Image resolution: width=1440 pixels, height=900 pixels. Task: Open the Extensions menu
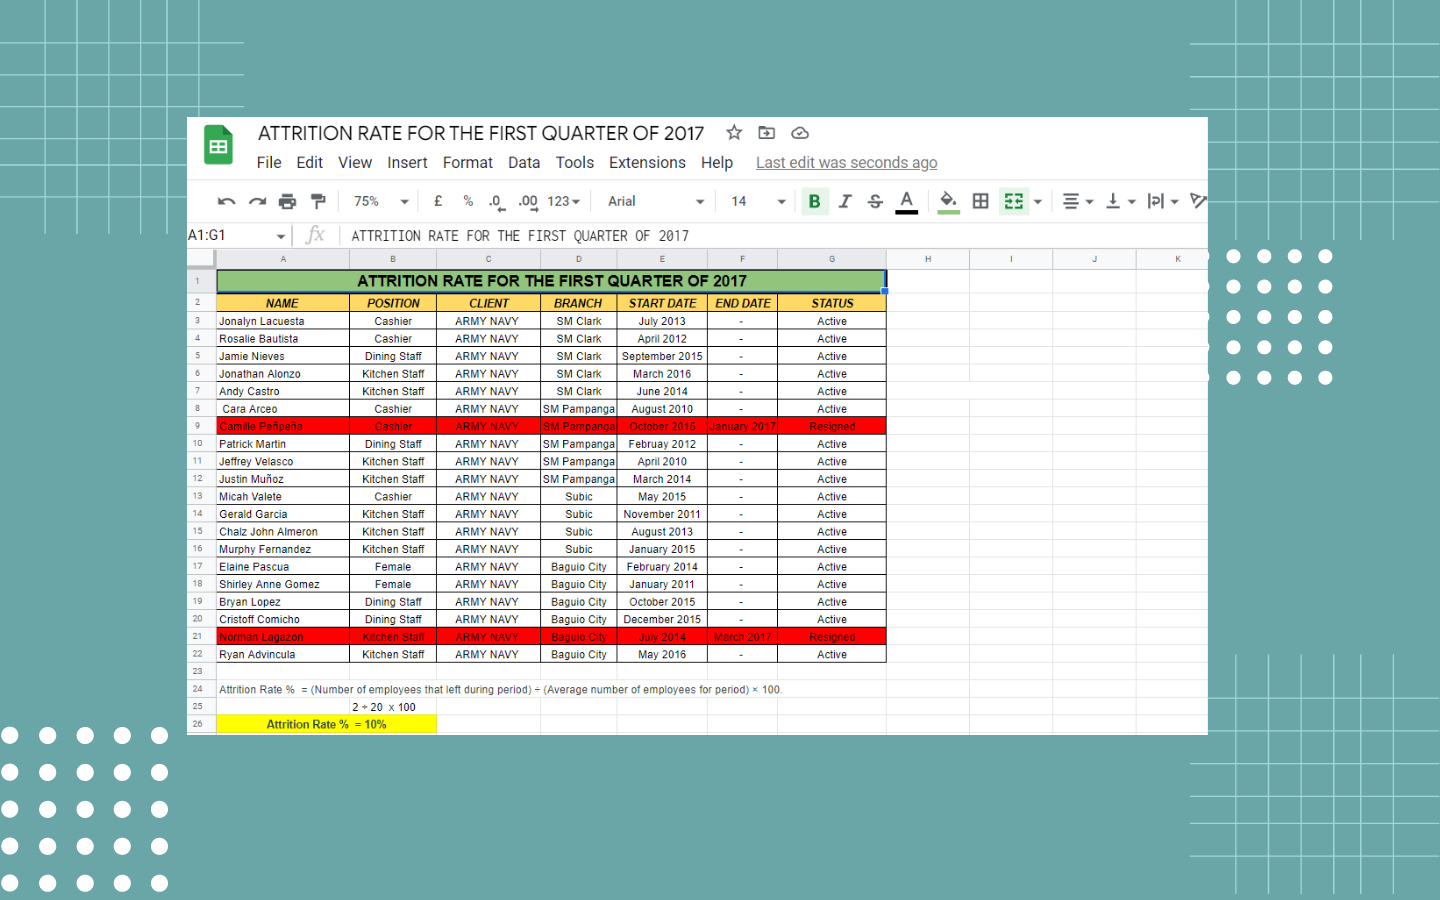click(647, 163)
